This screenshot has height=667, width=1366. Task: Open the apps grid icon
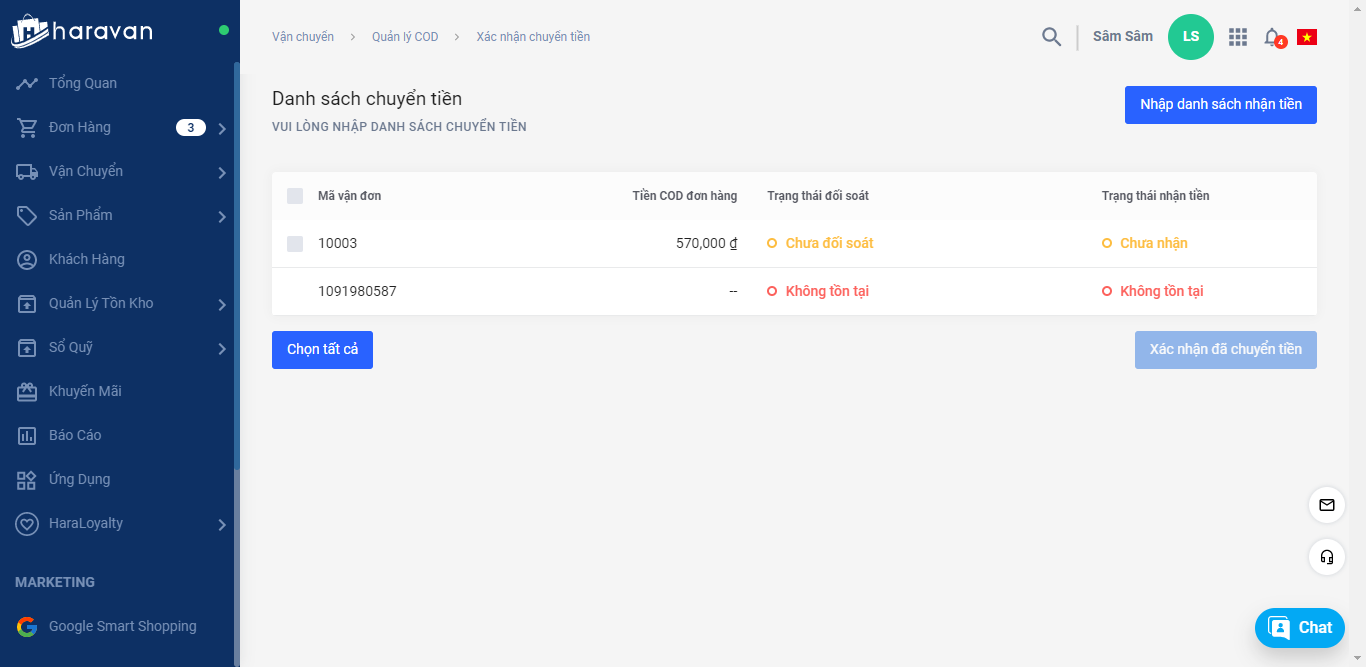point(1238,37)
